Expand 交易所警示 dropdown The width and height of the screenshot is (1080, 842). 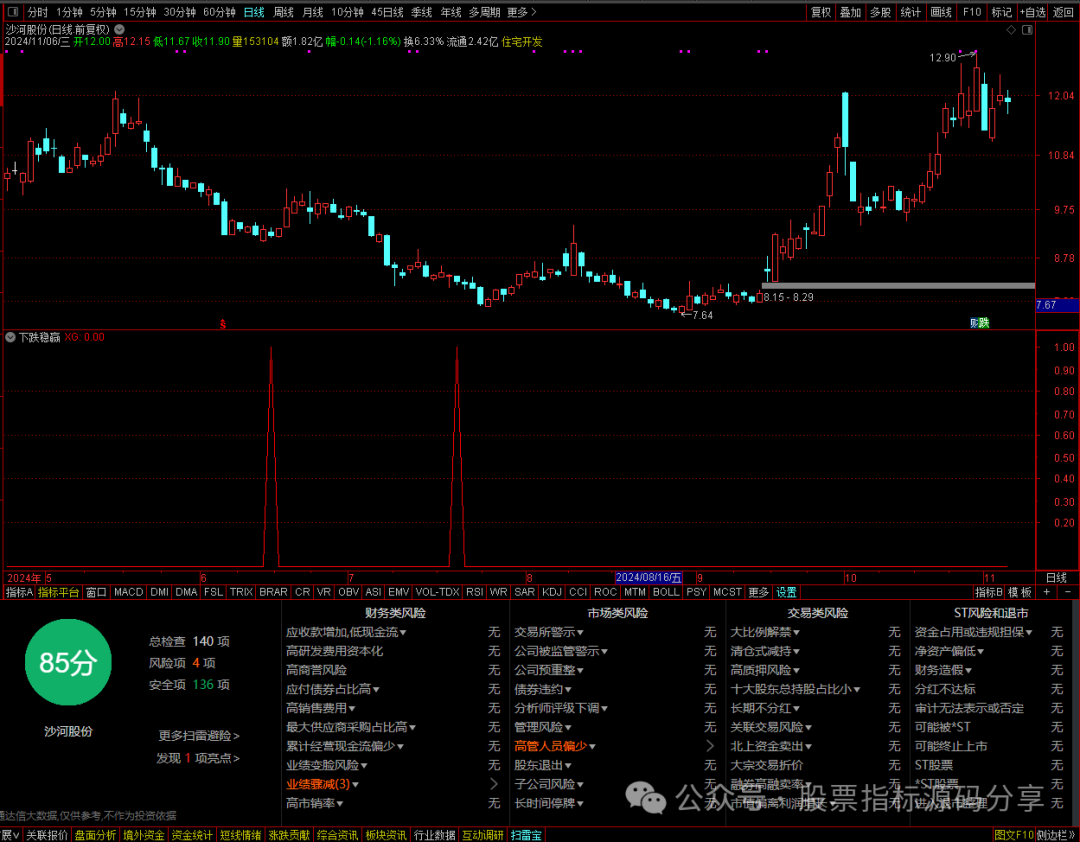coord(549,632)
